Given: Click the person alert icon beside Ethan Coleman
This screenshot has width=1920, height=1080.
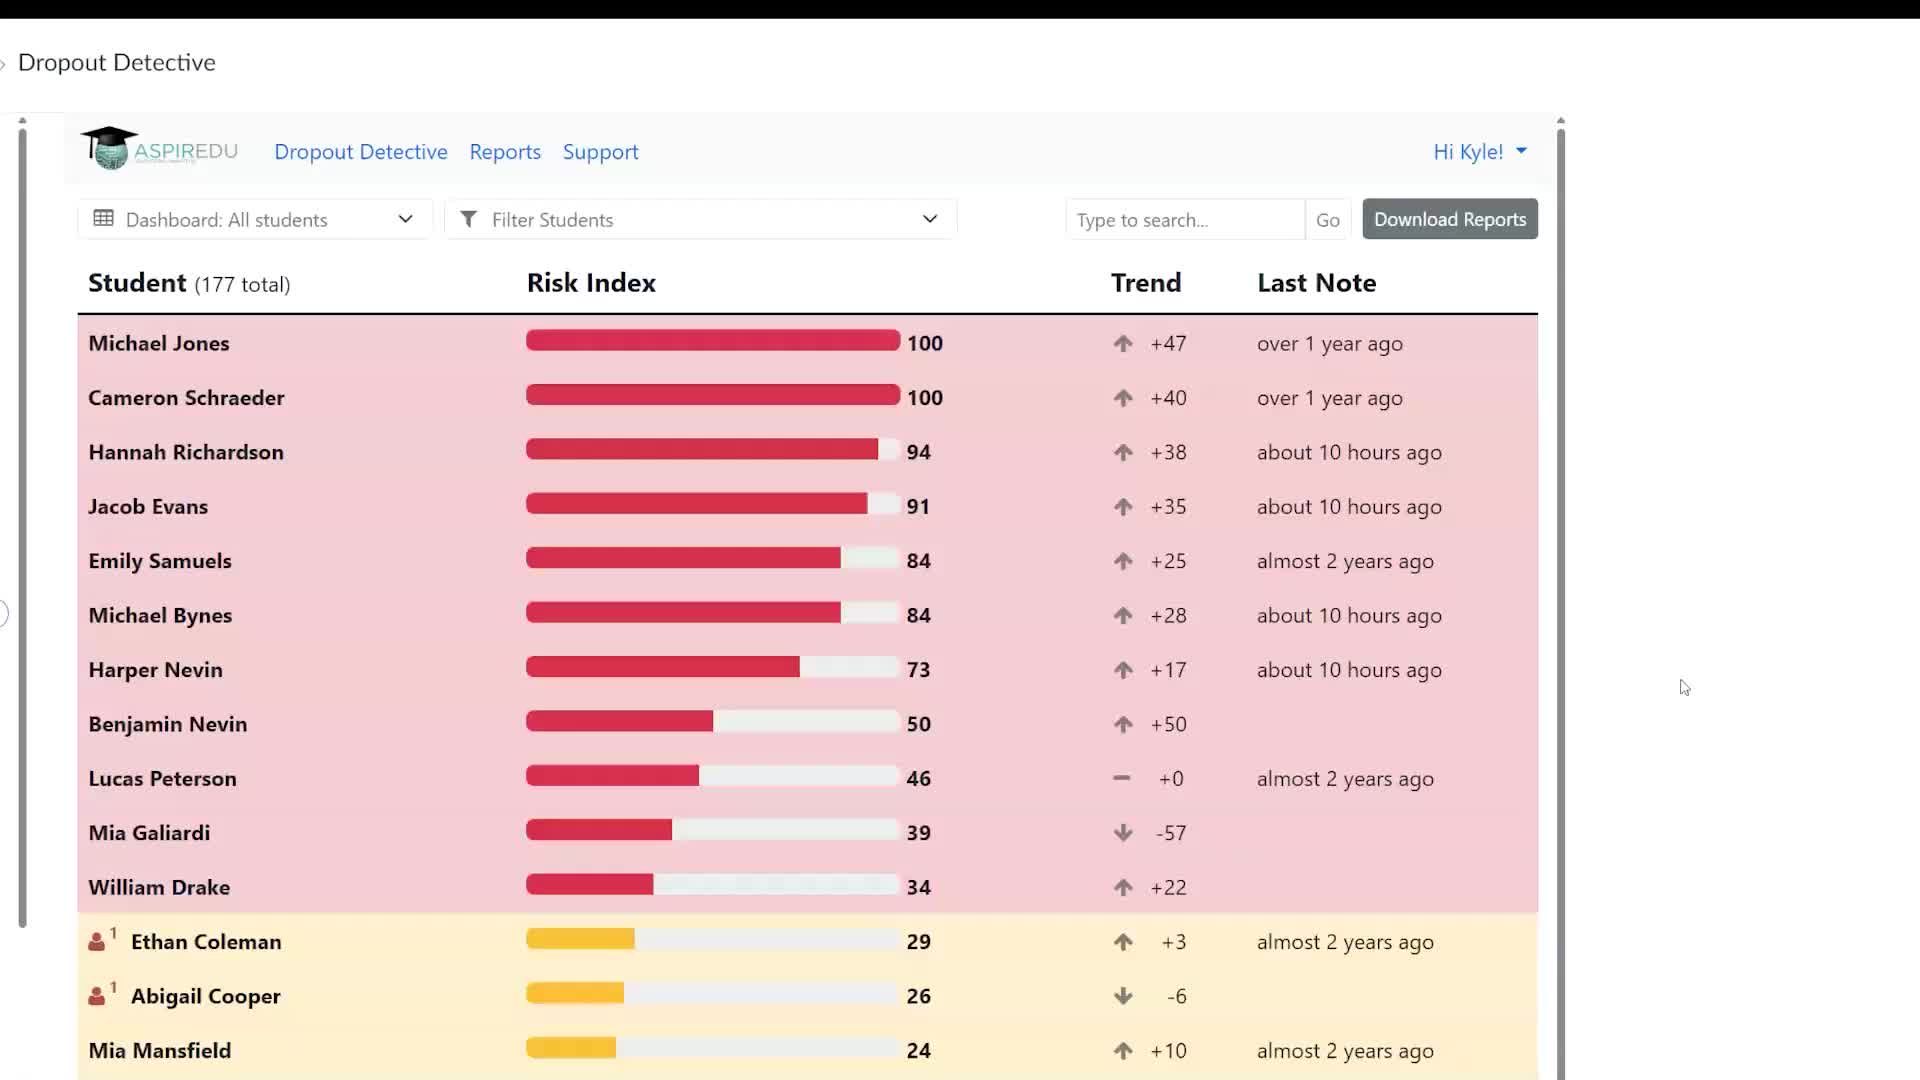Looking at the screenshot, I should [x=101, y=940].
